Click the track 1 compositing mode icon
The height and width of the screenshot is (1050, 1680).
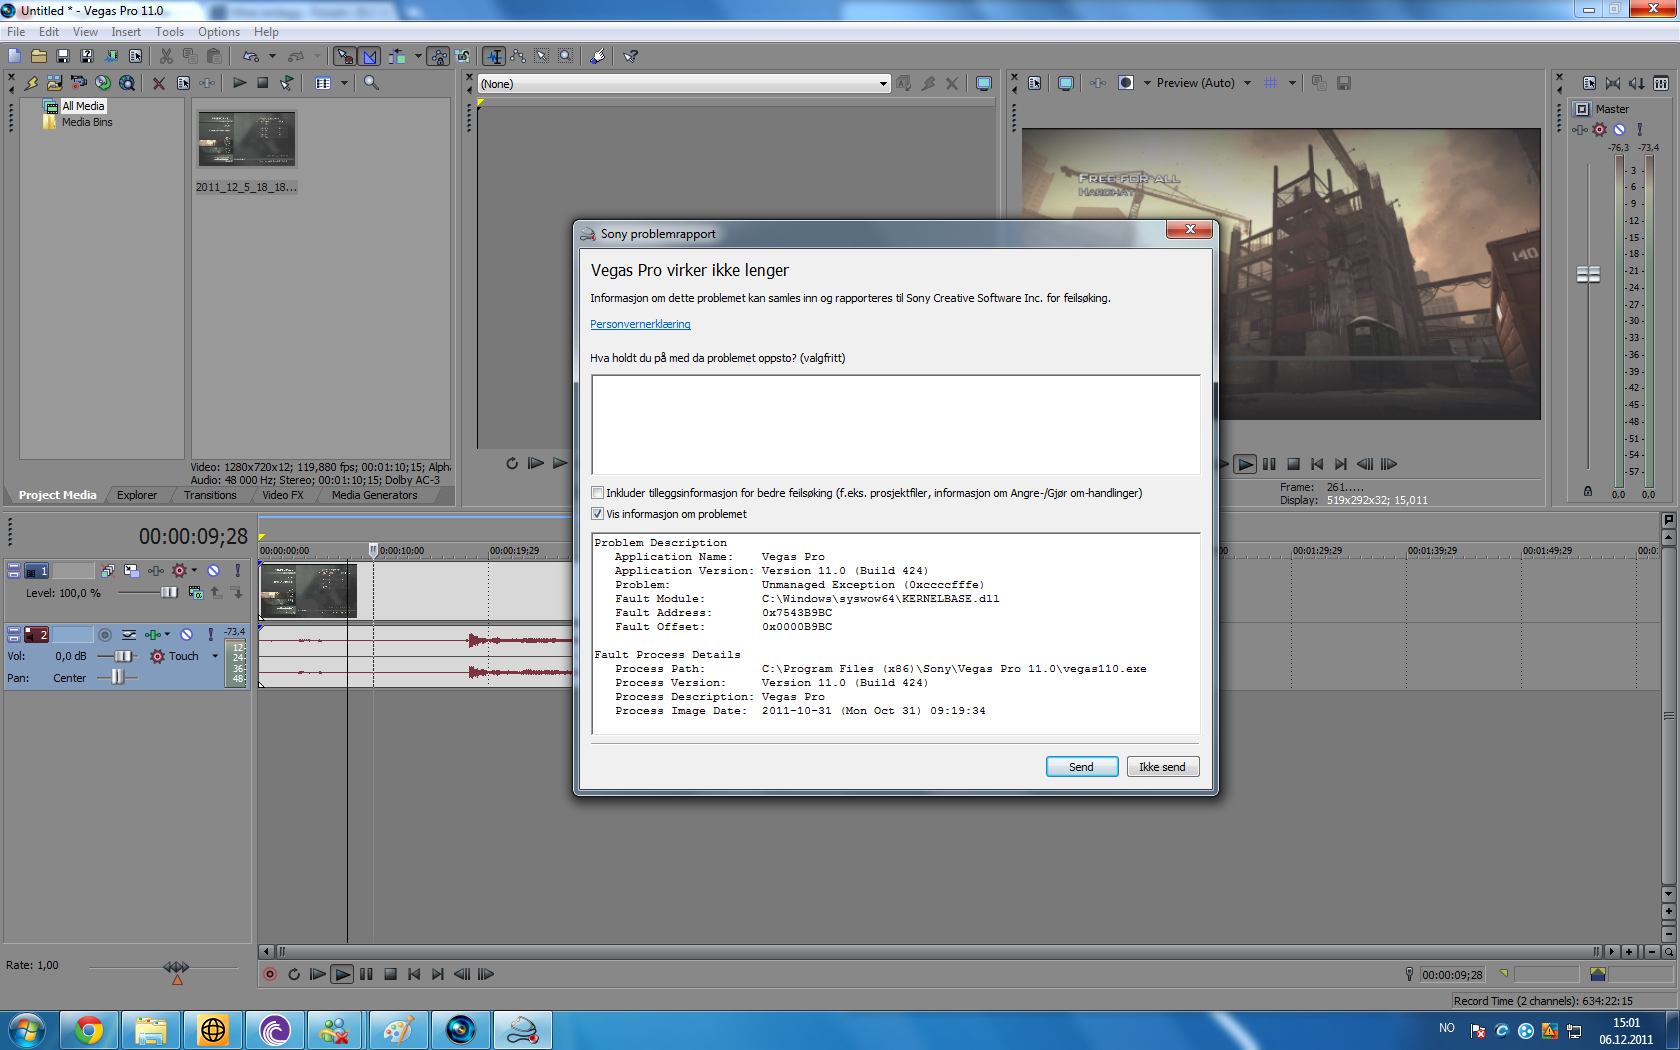click(195, 593)
